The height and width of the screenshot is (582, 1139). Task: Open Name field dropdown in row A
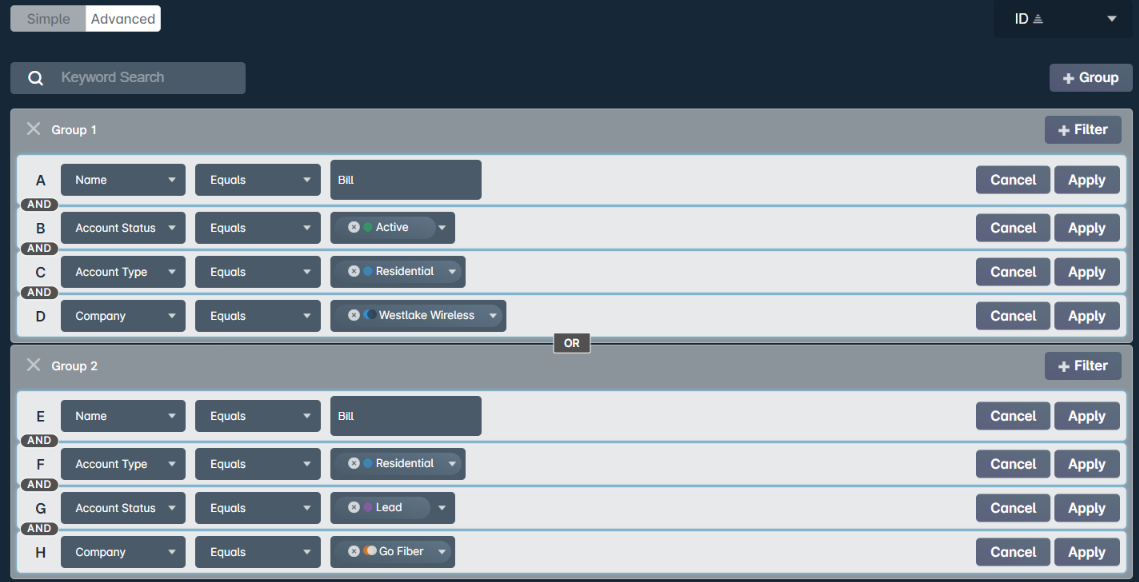(123, 180)
